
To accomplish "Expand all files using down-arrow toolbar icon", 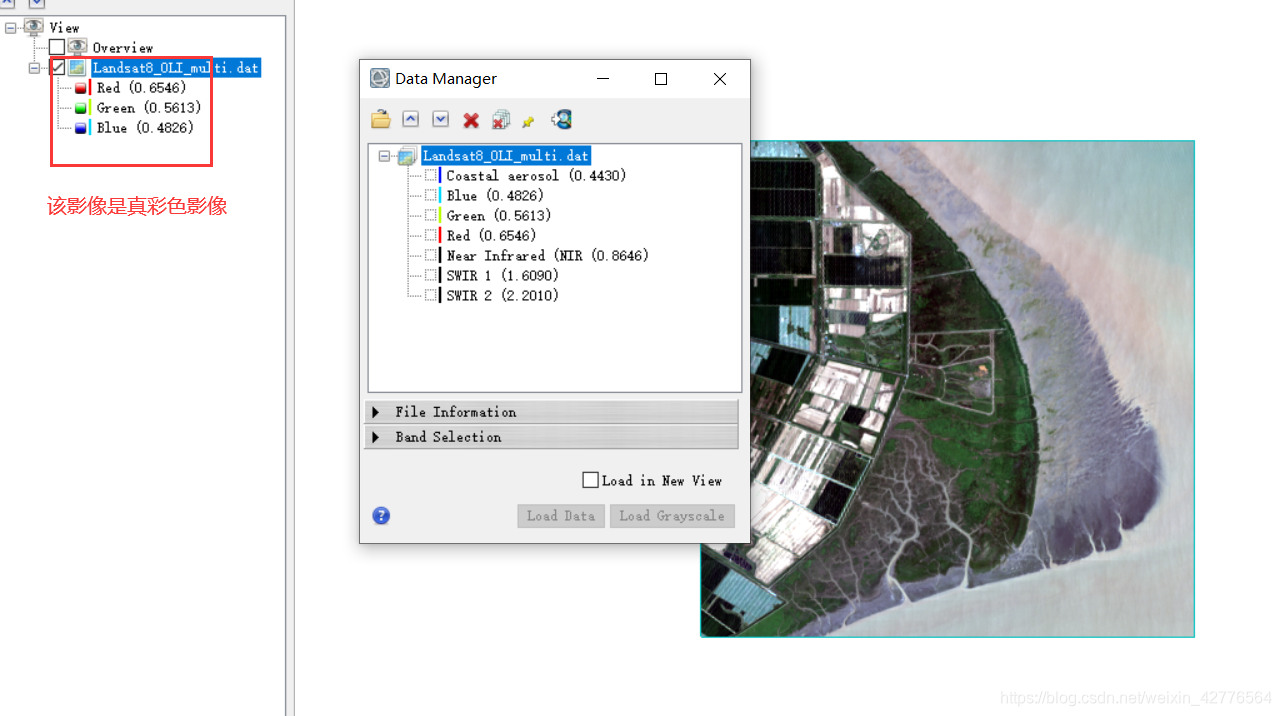I will pyautogui.click(x=440, y=119).
